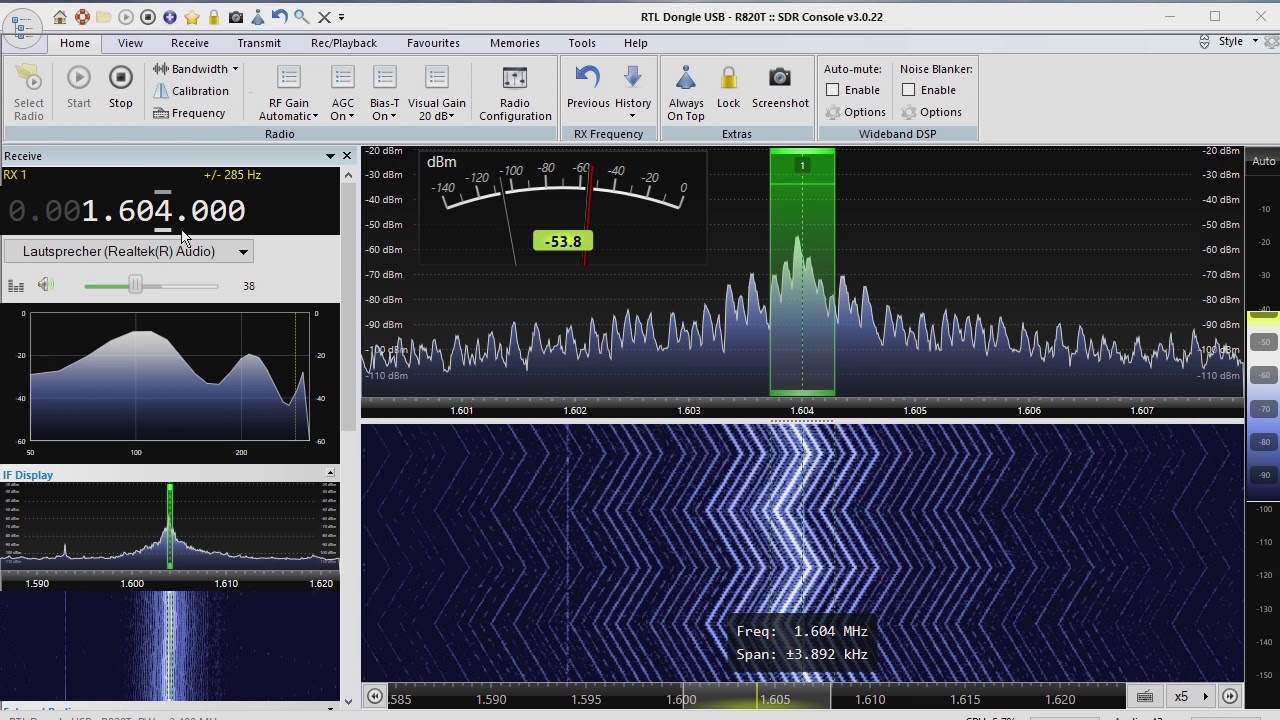This screenshot has width=1280, height=720.
Task: Click the X icon in quick access toolbar
Action: point(324,17)
